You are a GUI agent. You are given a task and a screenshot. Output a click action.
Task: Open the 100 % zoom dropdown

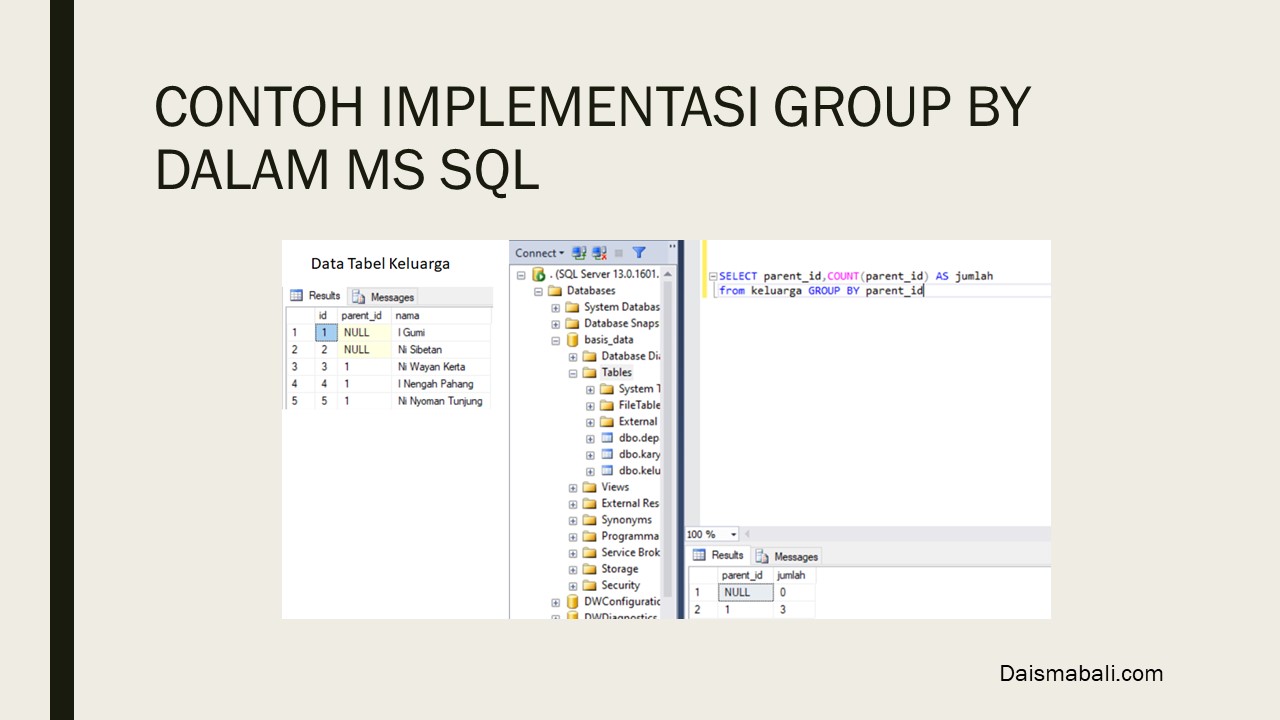pyautogui.click(x=733, y=535)
